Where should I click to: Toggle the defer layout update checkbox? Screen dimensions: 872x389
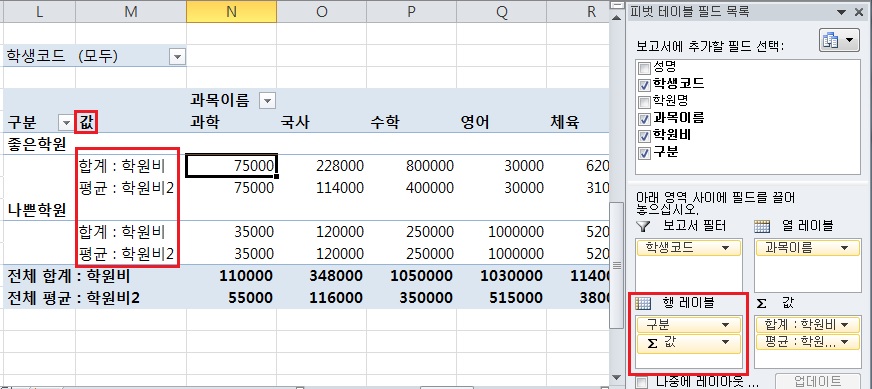pyautogui.click(x=642, y=382)
